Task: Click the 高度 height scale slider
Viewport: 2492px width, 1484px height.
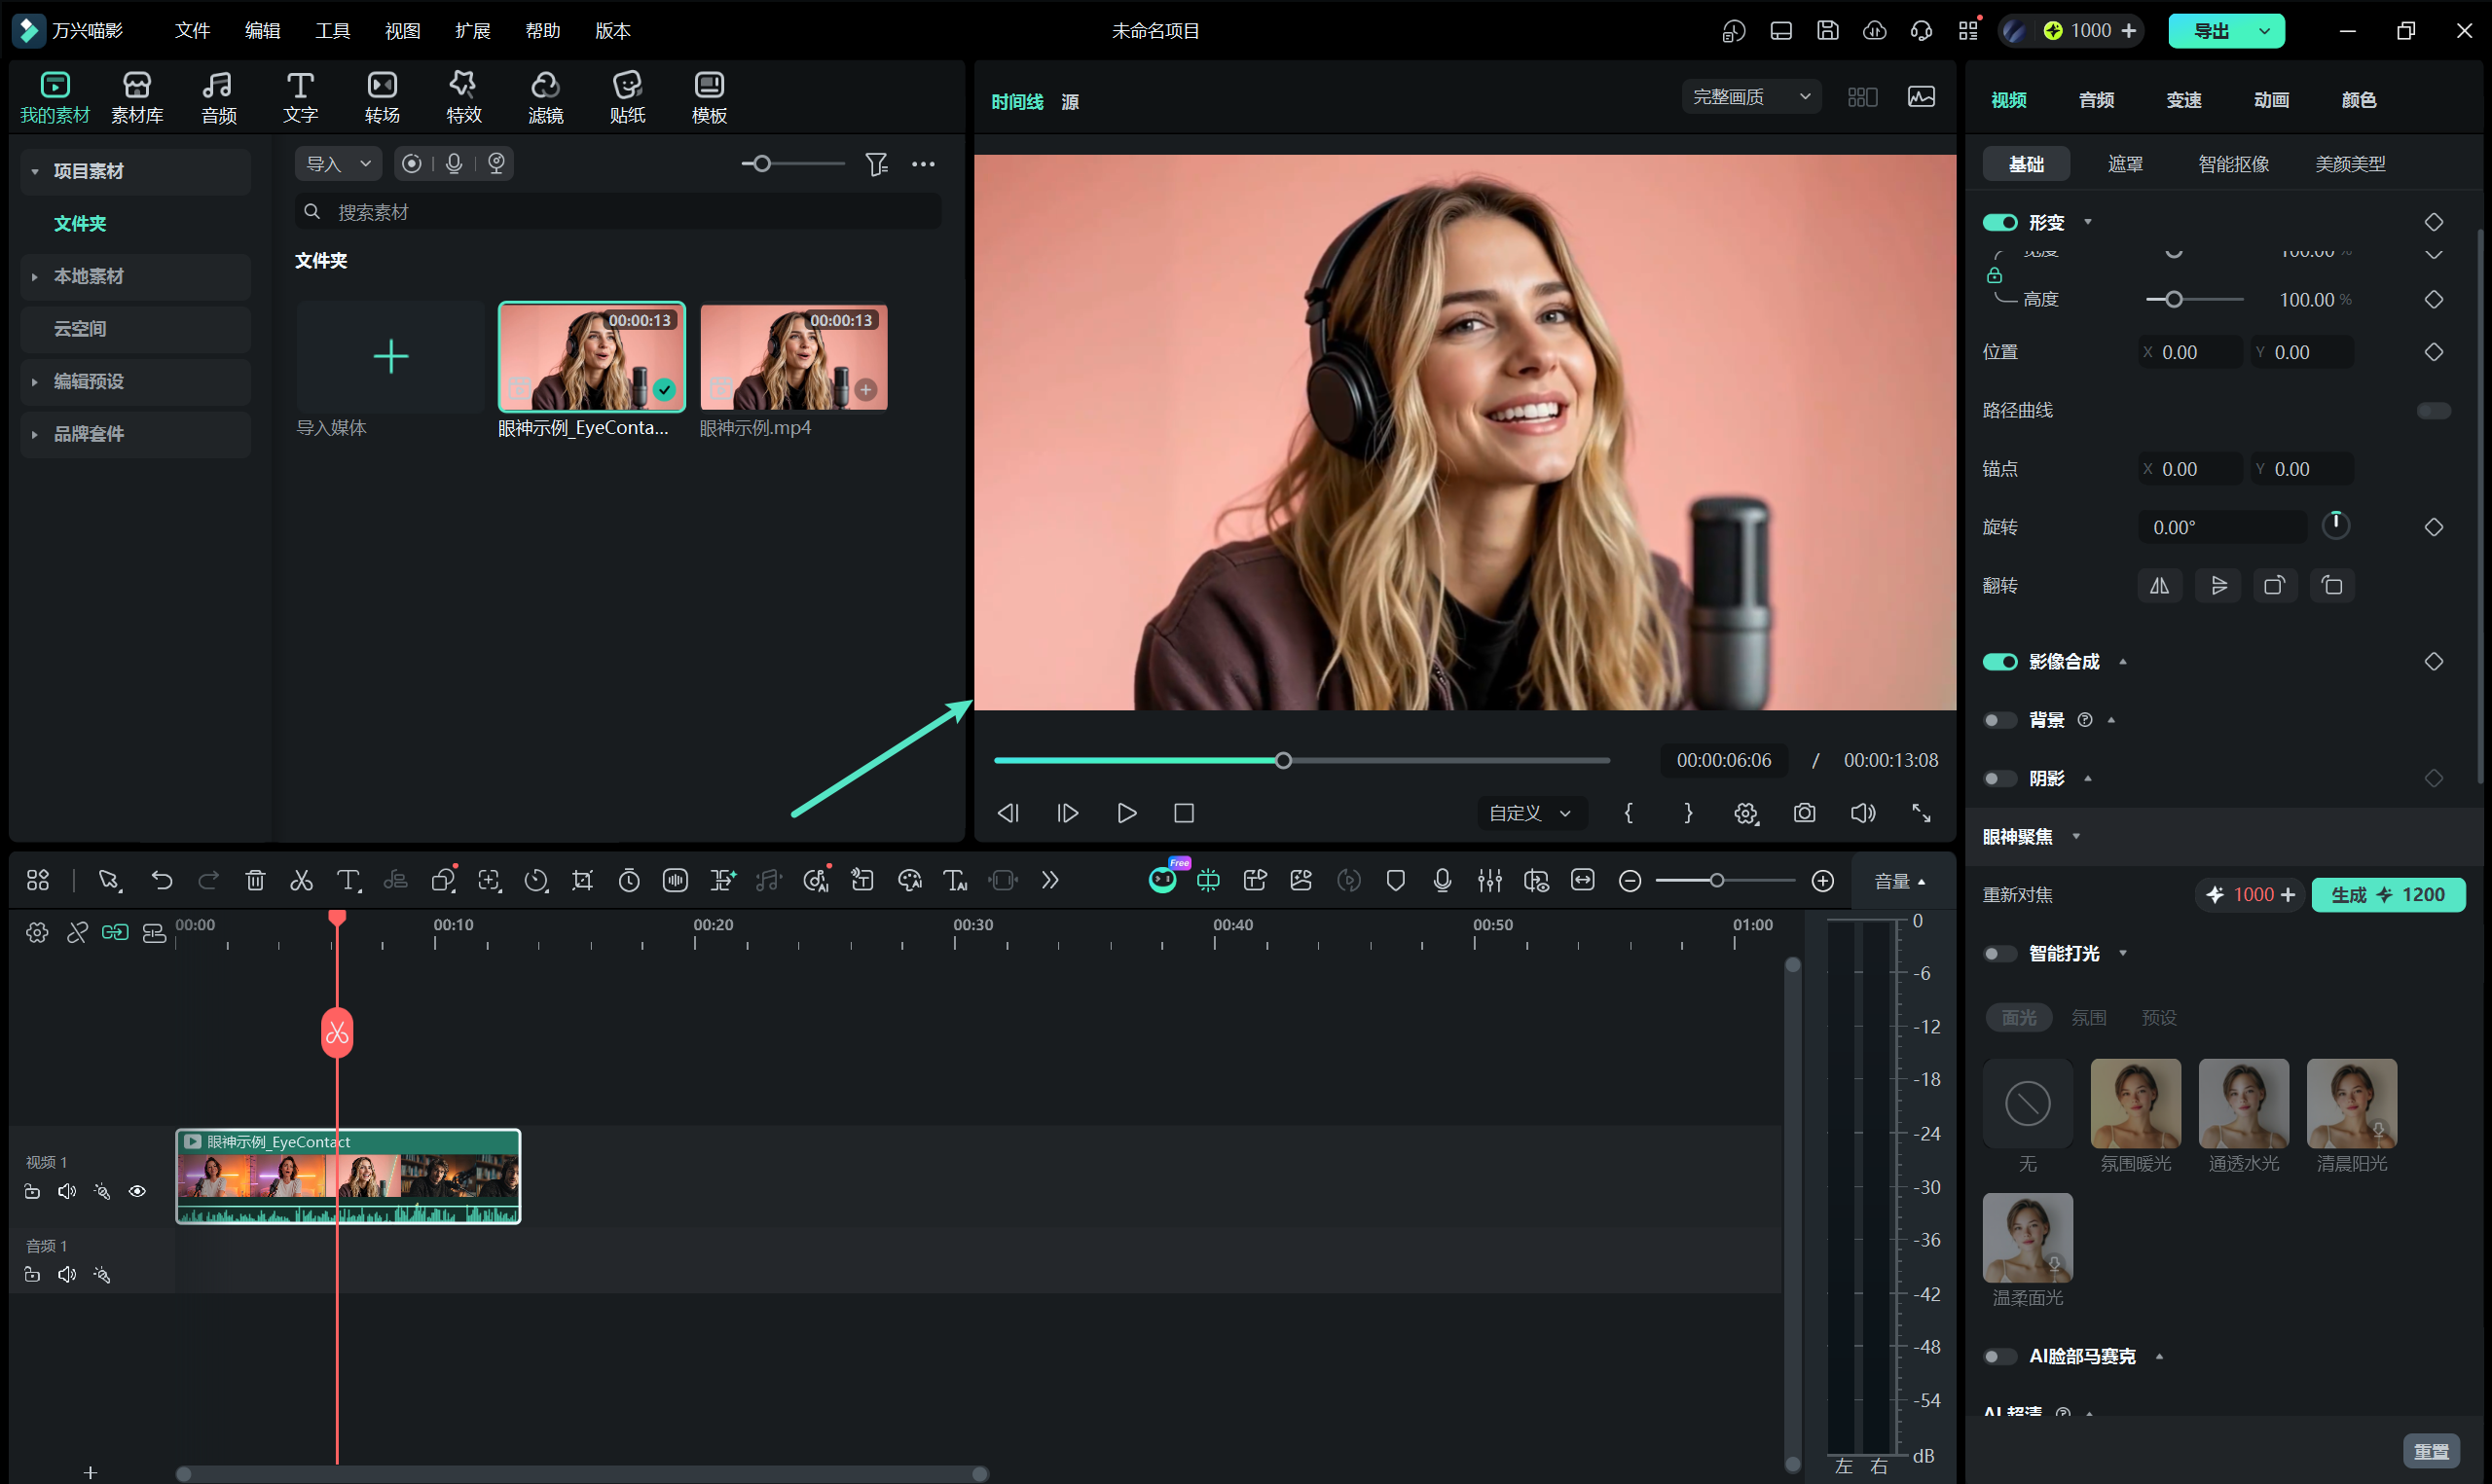Action: click(x=2195, y=300)
